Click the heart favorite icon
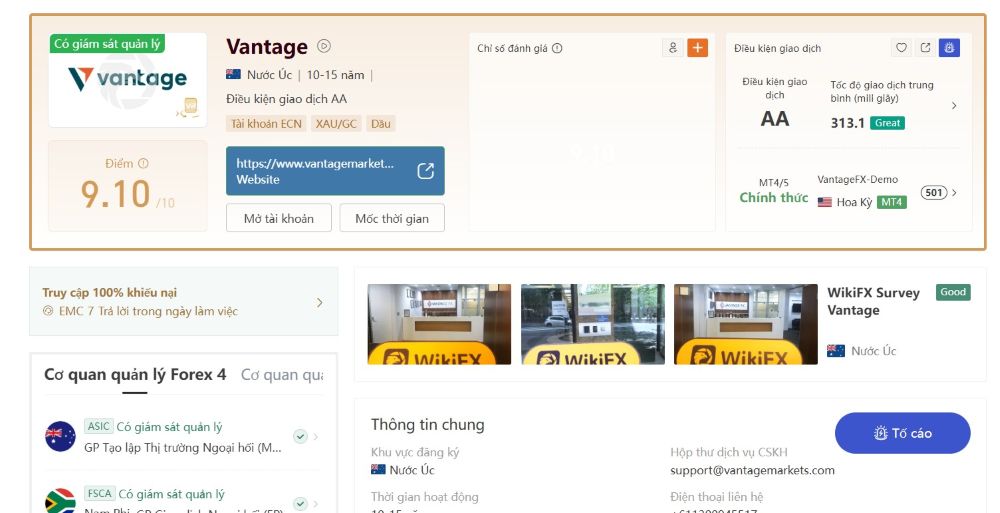This screenshot has height=513, width=1000. [901, 48]
